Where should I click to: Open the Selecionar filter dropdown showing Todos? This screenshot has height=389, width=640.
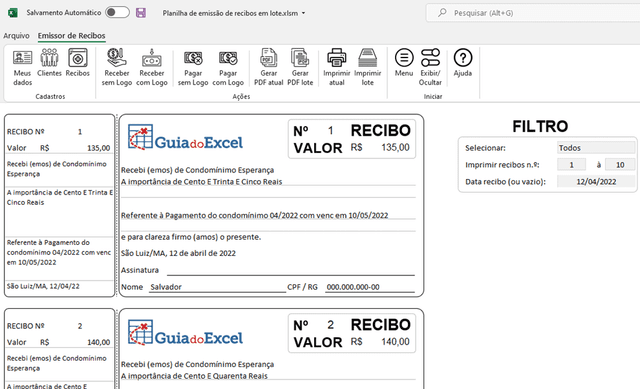pyautogui.click(x=596, y=148)
